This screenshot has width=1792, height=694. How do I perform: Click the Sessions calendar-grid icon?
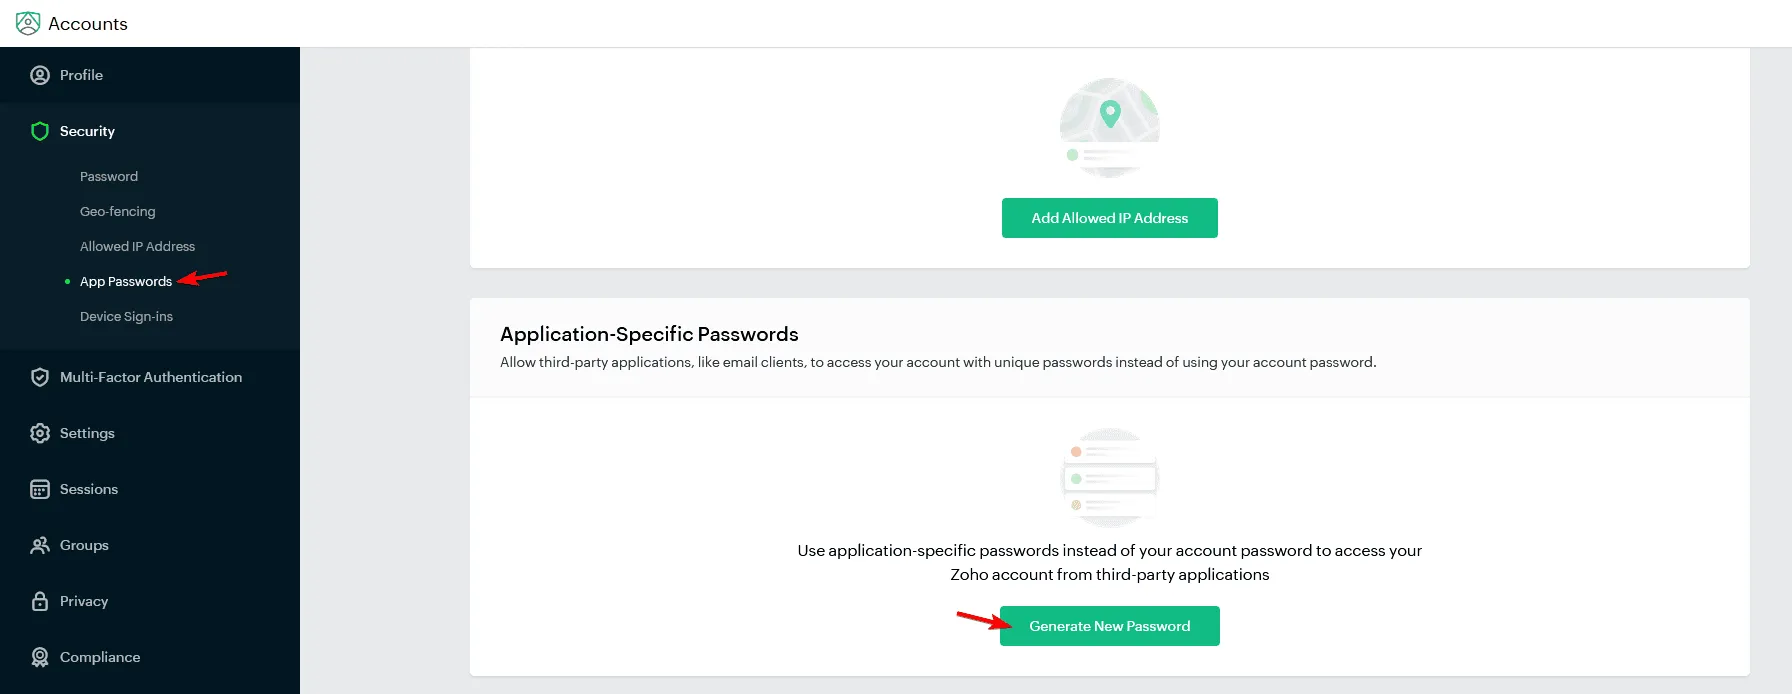(x=39, y=489)
